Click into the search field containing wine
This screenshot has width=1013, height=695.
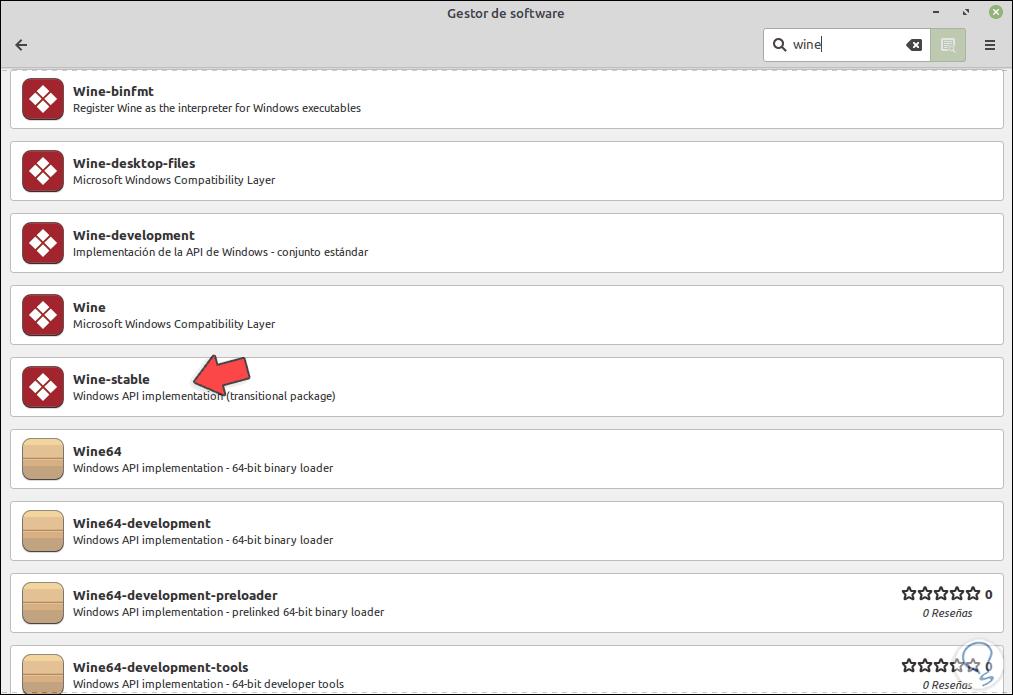(x=846, y=45)
